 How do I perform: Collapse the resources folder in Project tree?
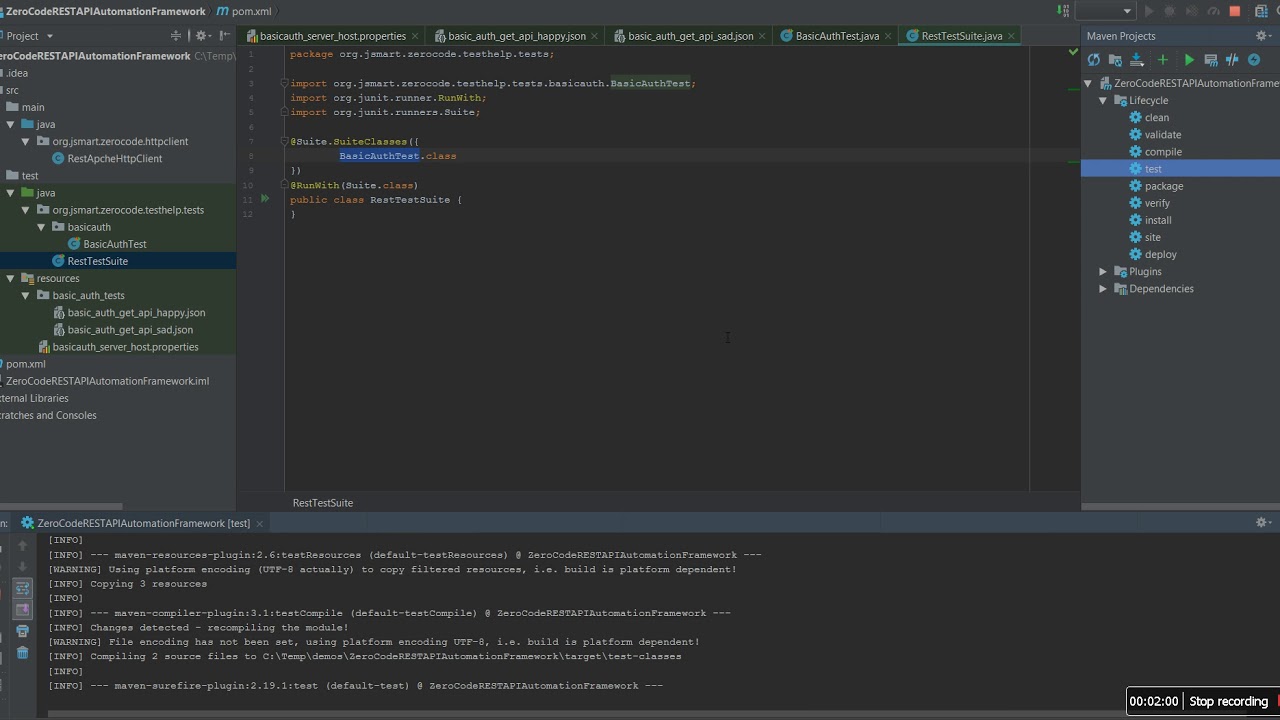[x=10, y=279]
